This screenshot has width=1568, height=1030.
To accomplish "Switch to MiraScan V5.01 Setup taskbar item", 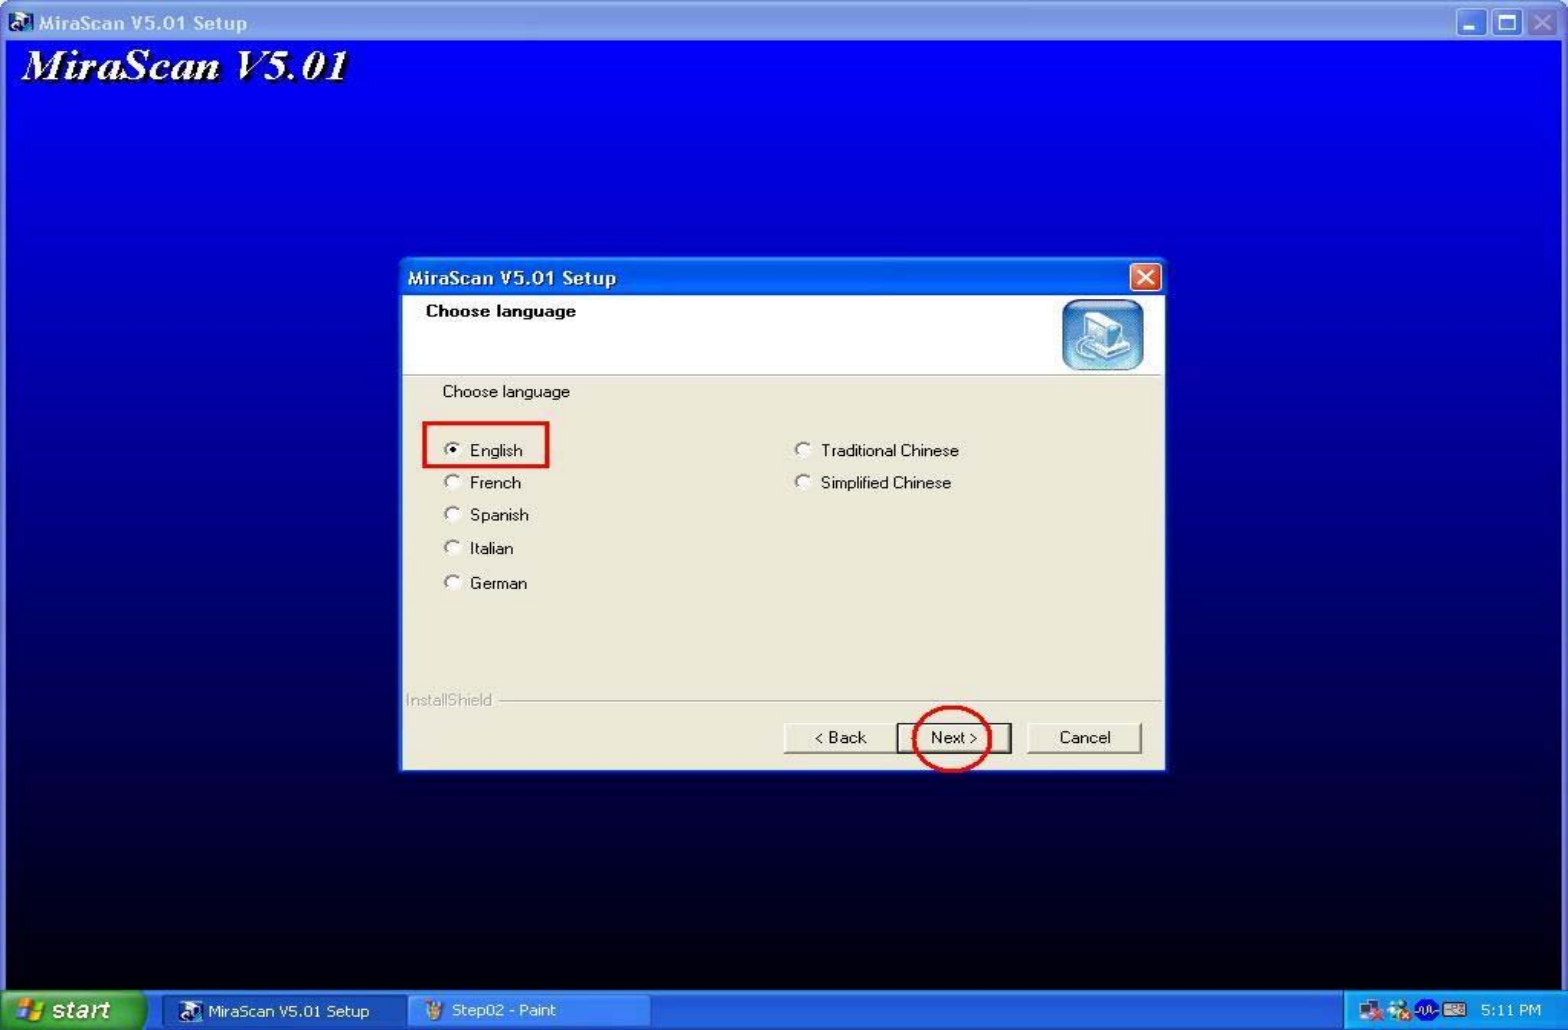I will click(283, 1011).
